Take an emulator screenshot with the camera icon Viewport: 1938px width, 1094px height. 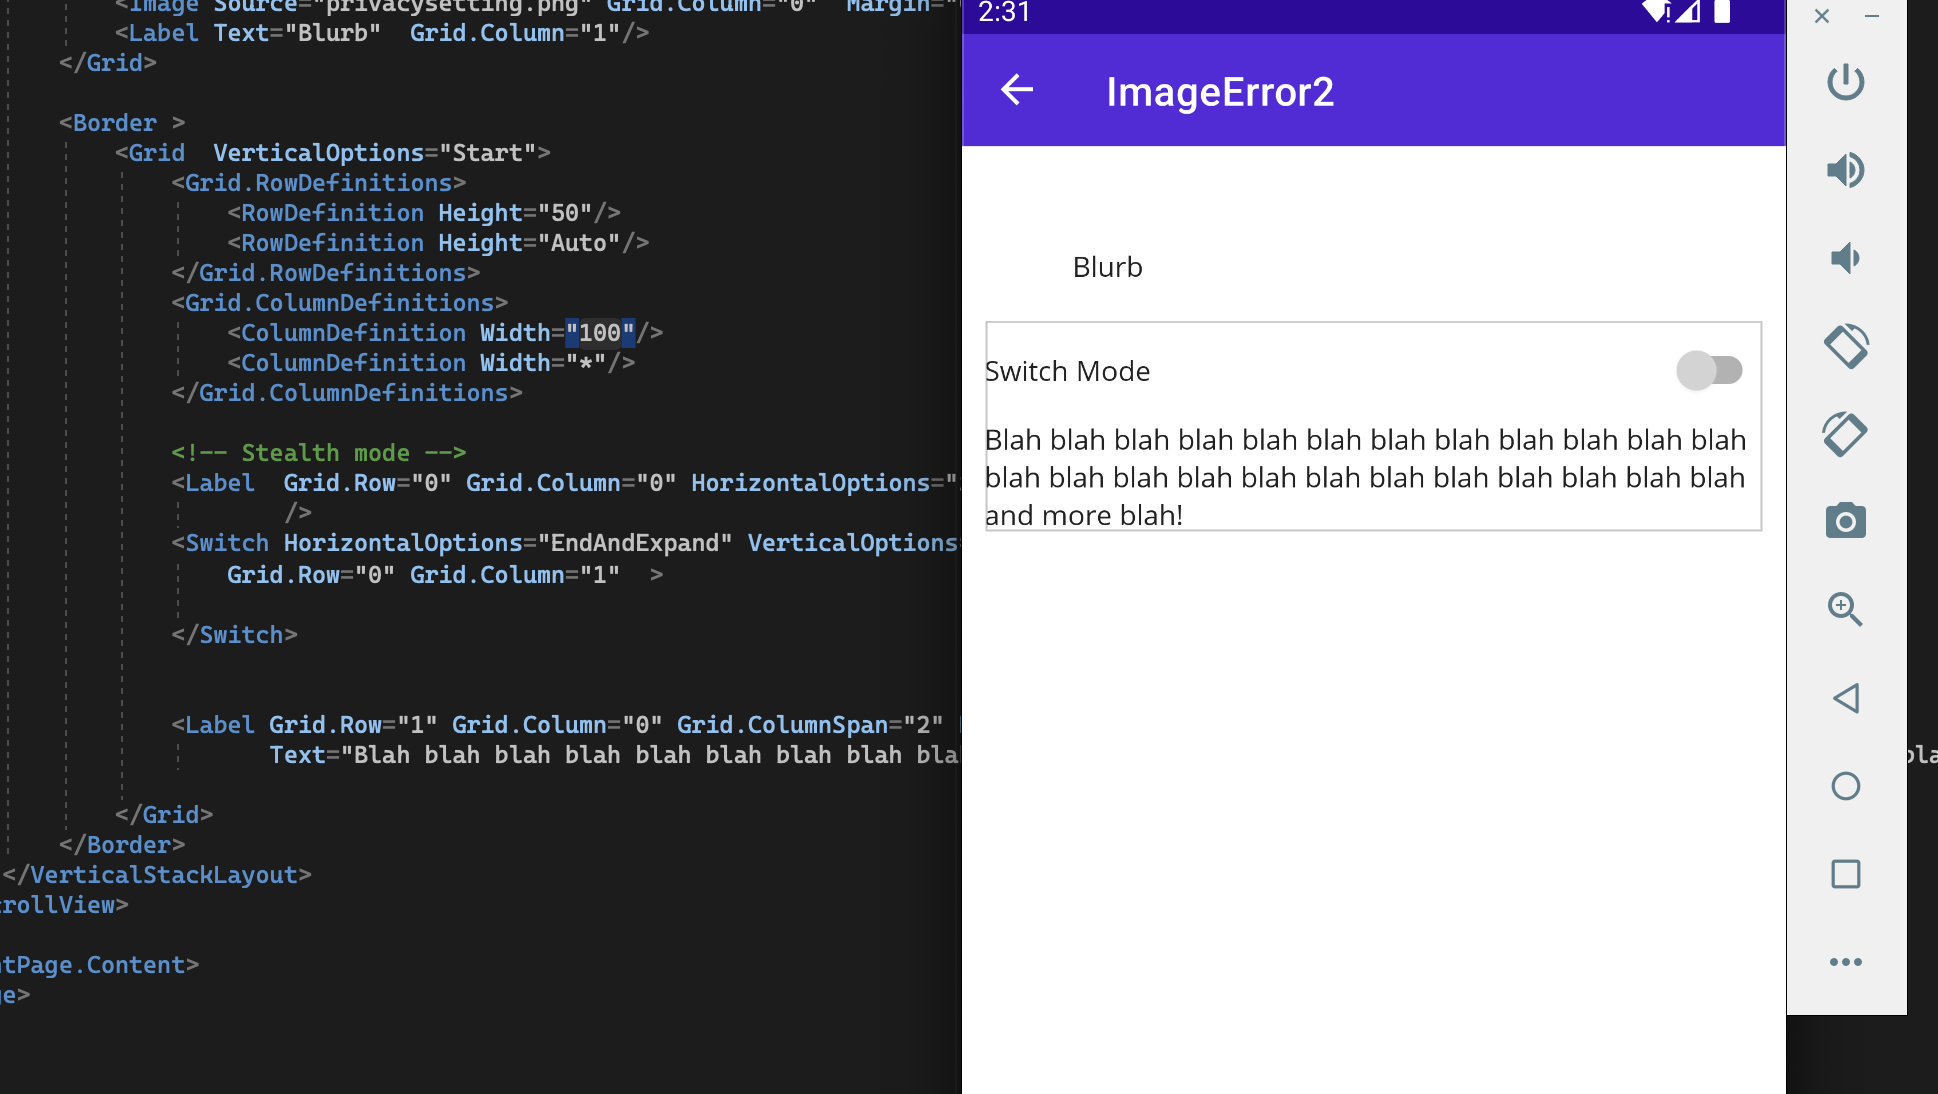coord(1846,520)
